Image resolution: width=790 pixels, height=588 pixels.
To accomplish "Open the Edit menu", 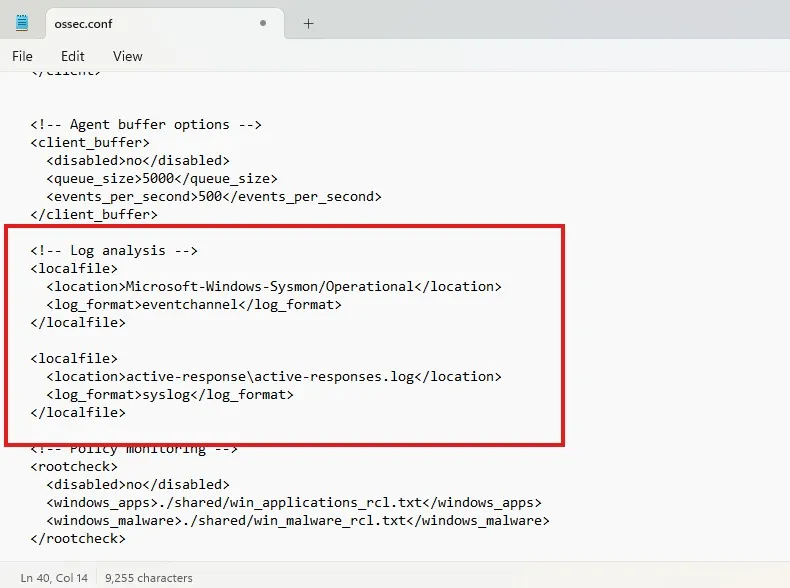I will click(x=72, y=56).
